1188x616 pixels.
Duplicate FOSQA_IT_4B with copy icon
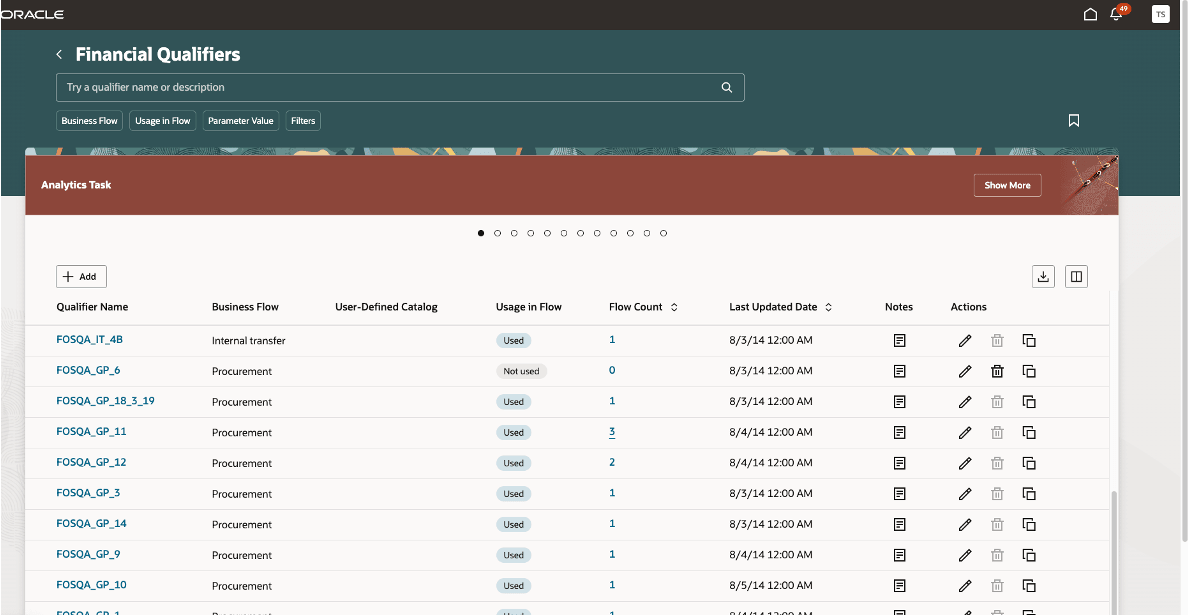1029,341
